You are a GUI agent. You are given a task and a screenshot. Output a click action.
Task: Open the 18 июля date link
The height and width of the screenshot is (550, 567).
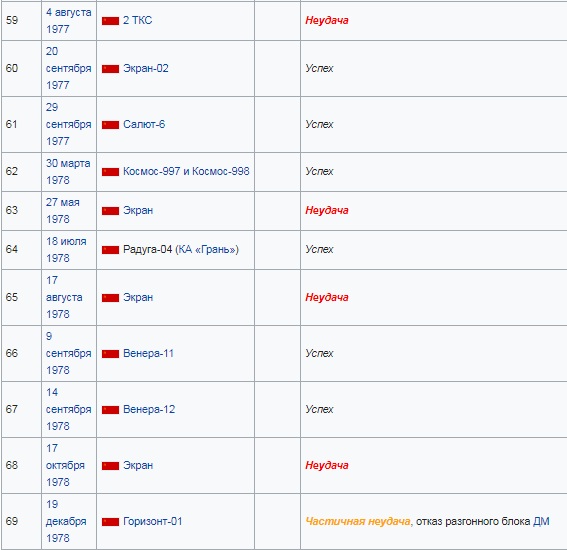66,242
